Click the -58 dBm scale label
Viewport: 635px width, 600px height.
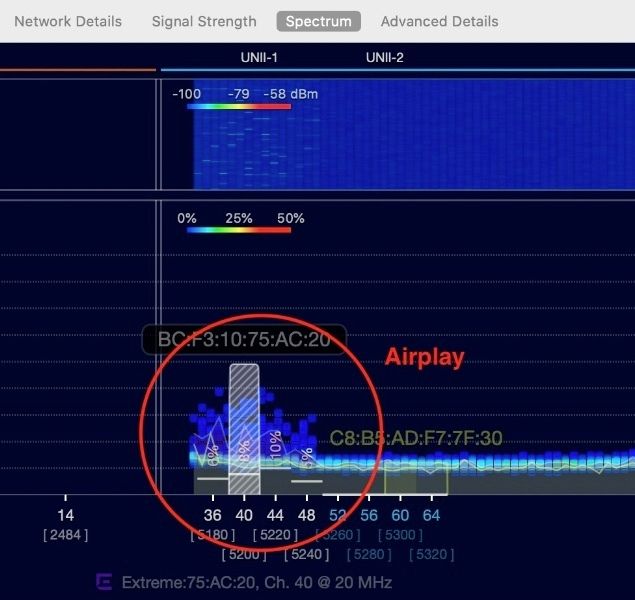pos(291,94)
